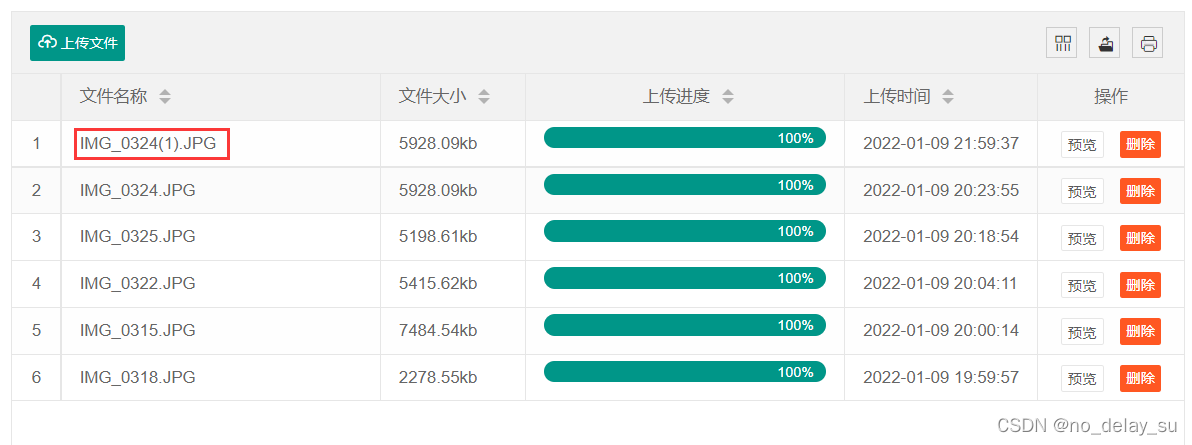This screenshot has width=1192, height=445.
Task: Click size cell 5415.62kb
Action: (438, 284)
